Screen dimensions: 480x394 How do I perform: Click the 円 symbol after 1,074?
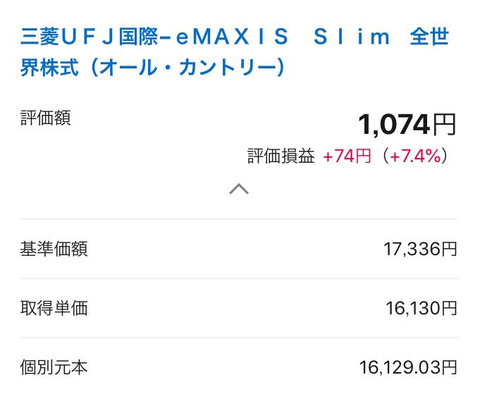[x=444, y=125]
